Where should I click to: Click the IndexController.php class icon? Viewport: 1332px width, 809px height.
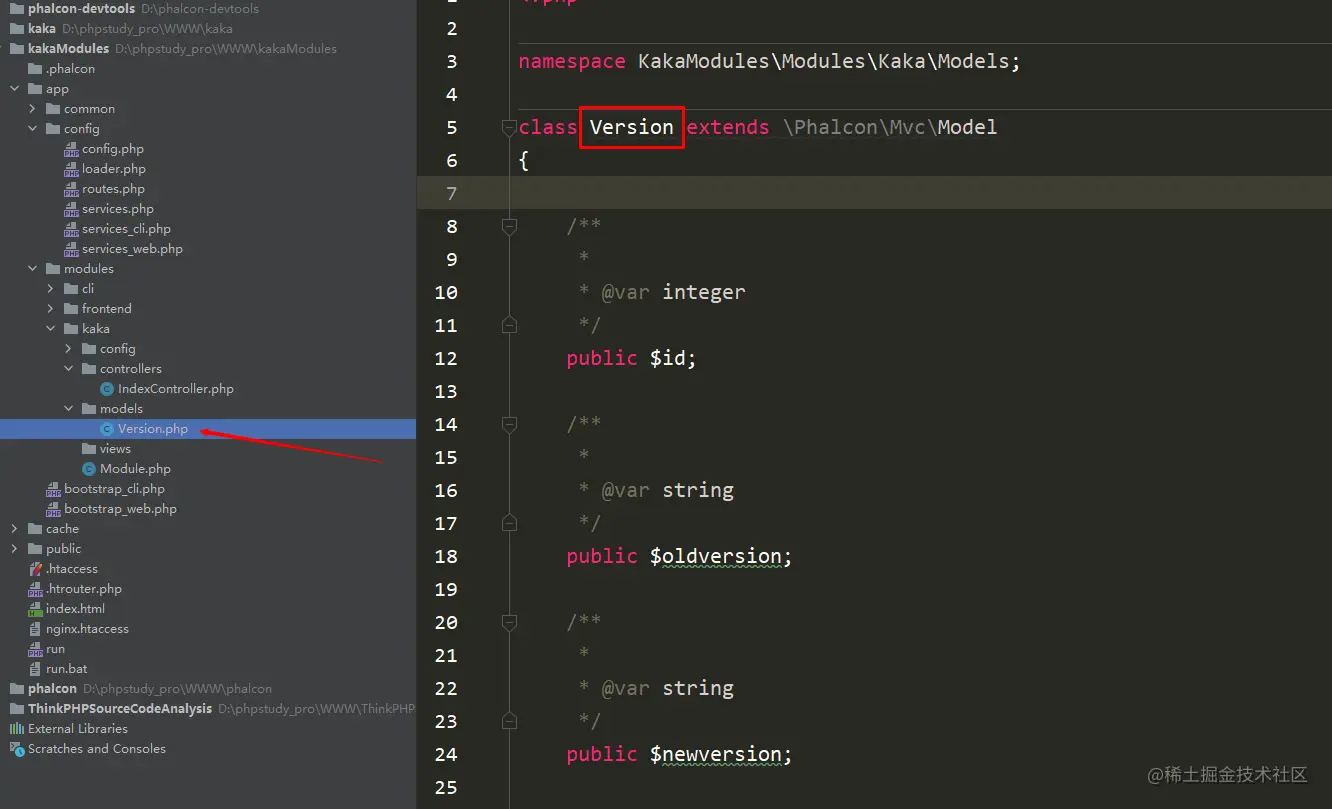107,389
